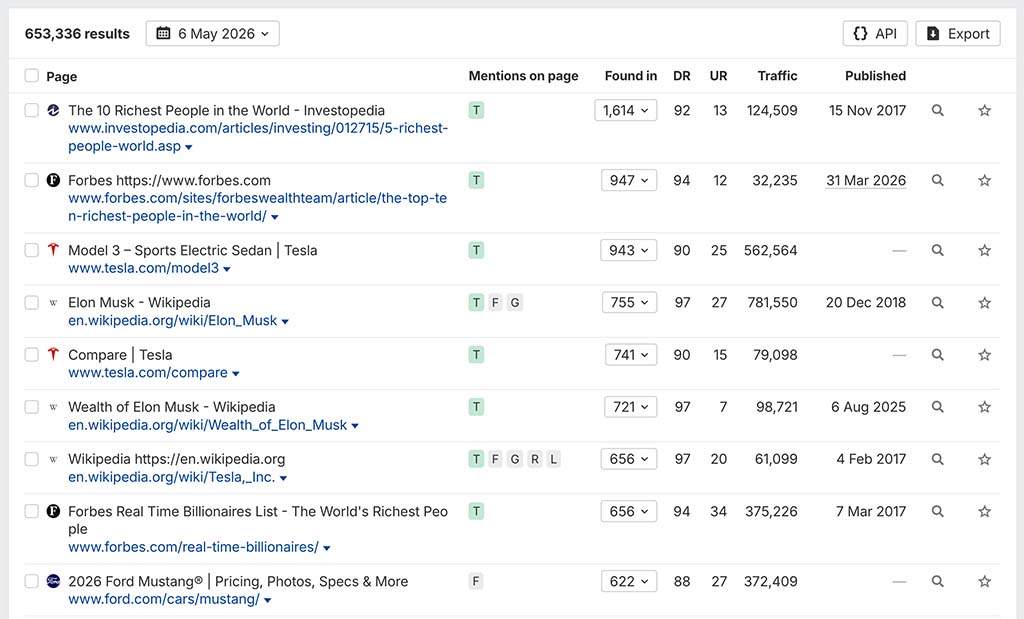Click the magnifier icon in the Tesla Model 3 row
Screen dimensions: 1024x619
click(937, 250)
